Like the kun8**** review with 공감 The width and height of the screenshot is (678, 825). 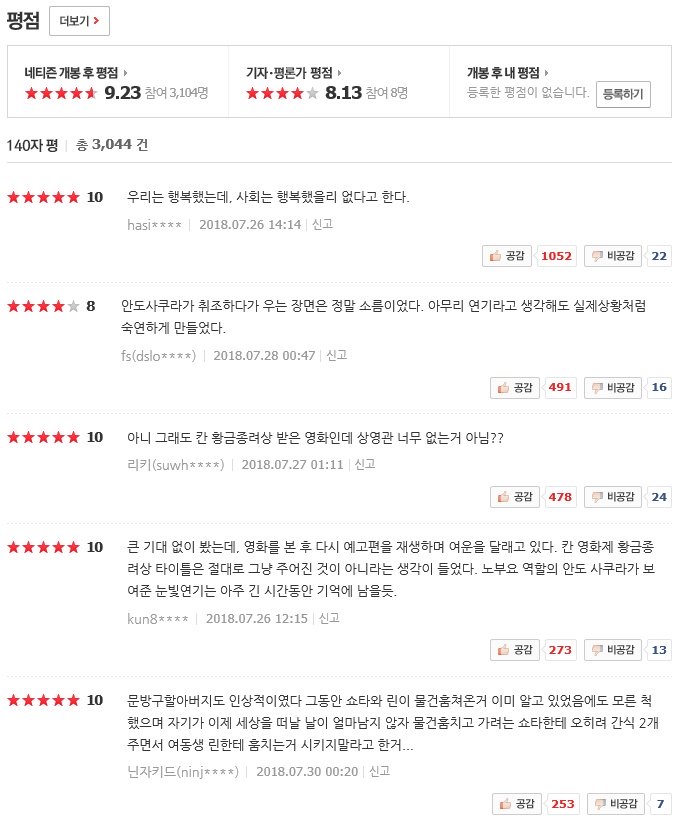(x=514, y=650)
